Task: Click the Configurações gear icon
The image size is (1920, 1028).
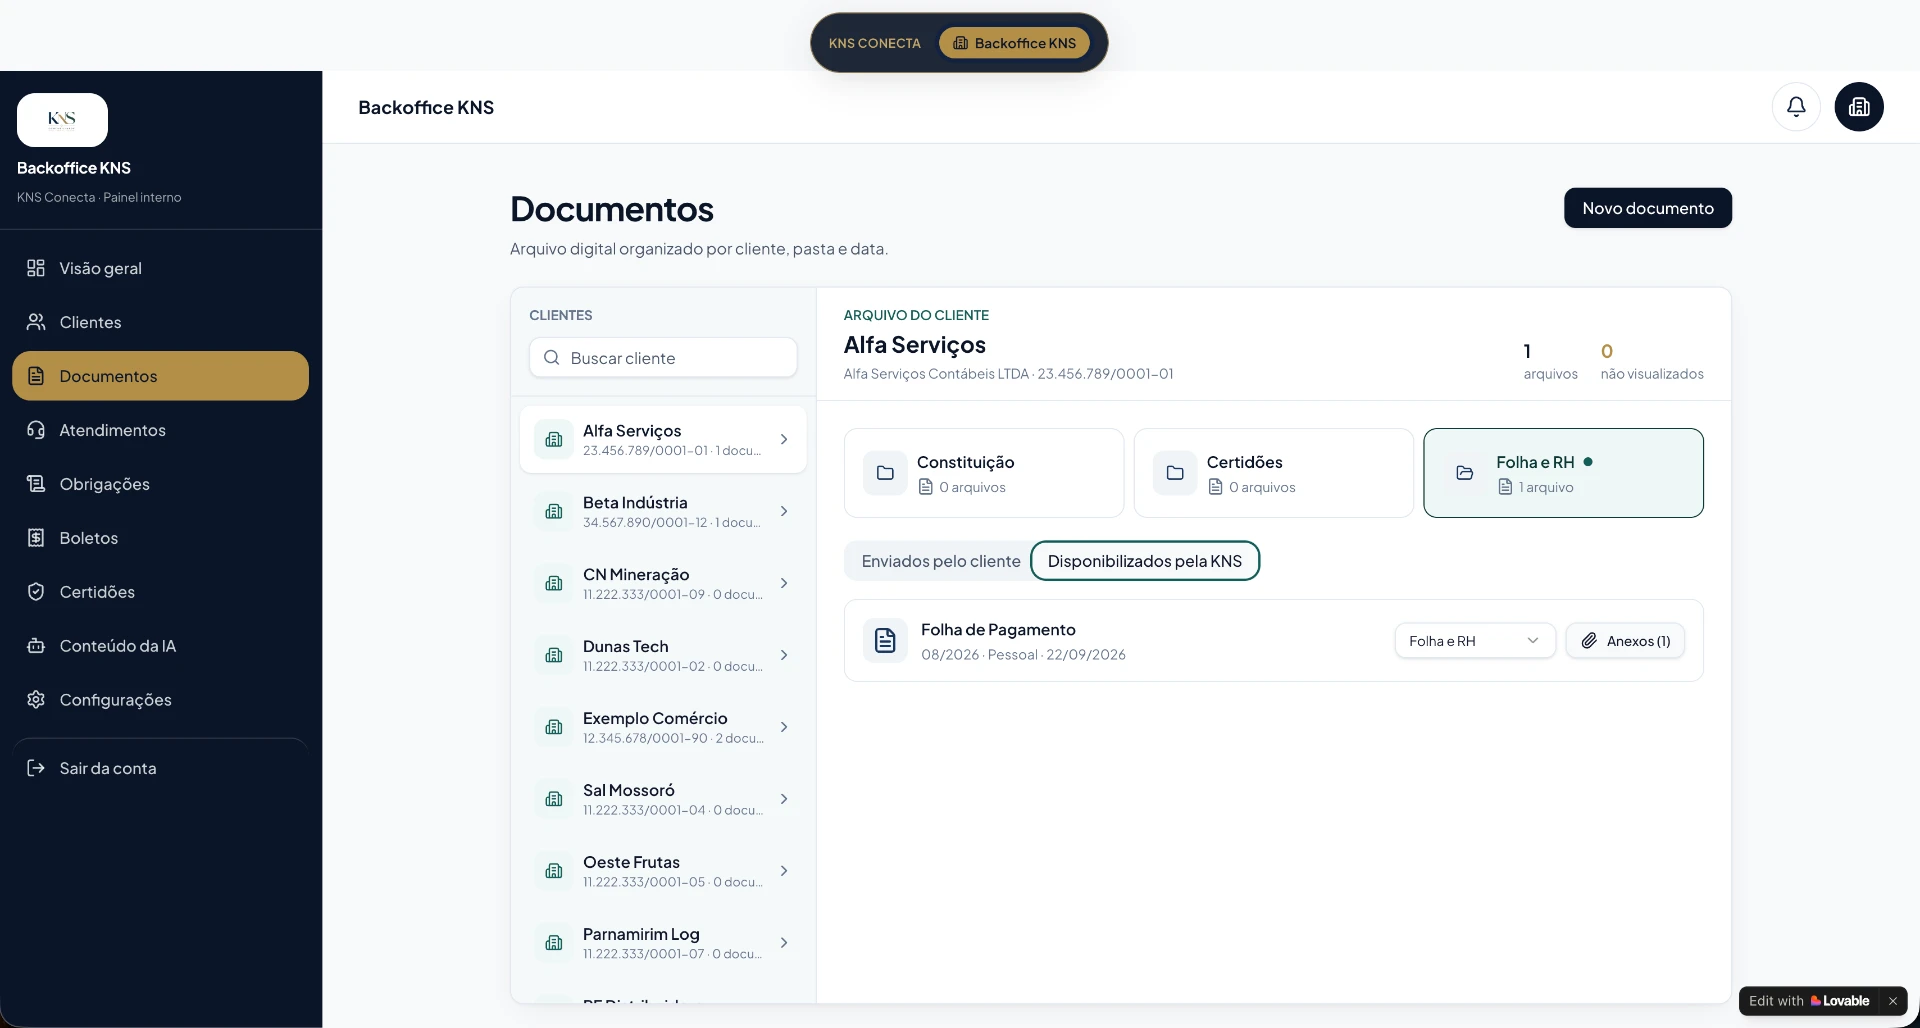Action: point(36,700)
